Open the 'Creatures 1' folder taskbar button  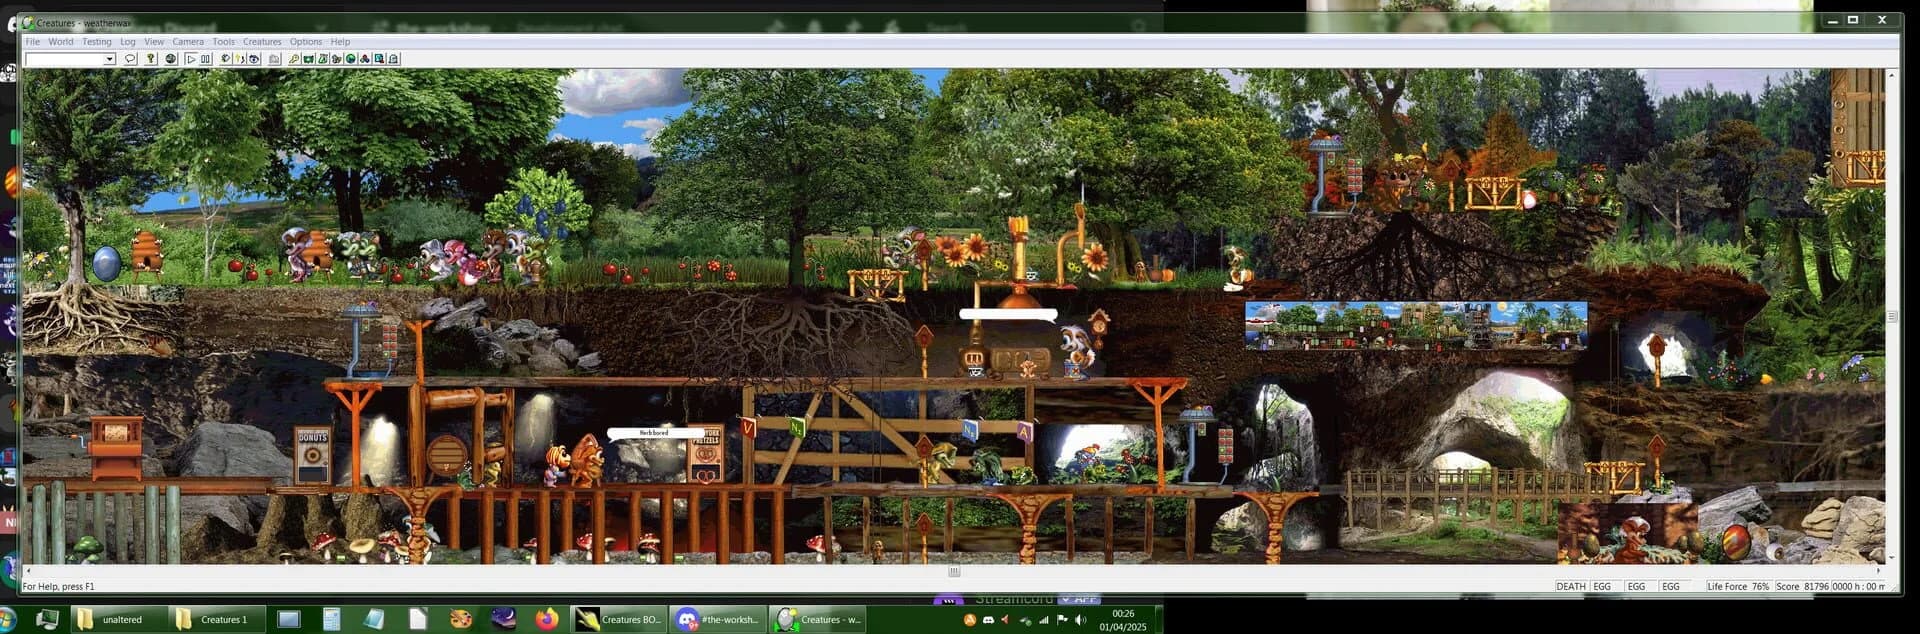pos(216,619)
